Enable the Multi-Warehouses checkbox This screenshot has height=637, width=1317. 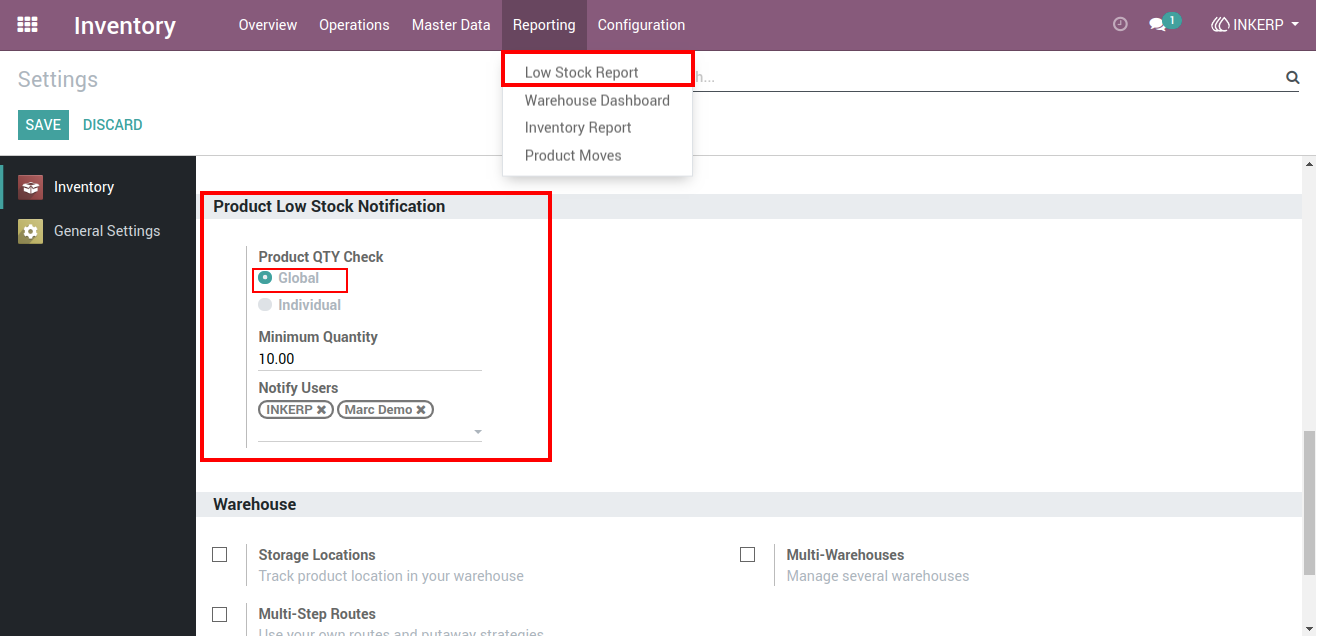(x=747, y=555)
